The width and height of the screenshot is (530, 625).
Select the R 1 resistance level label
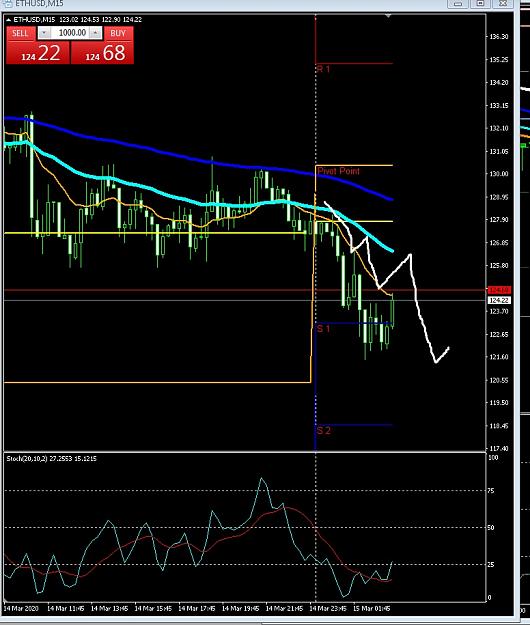[324, 69]
